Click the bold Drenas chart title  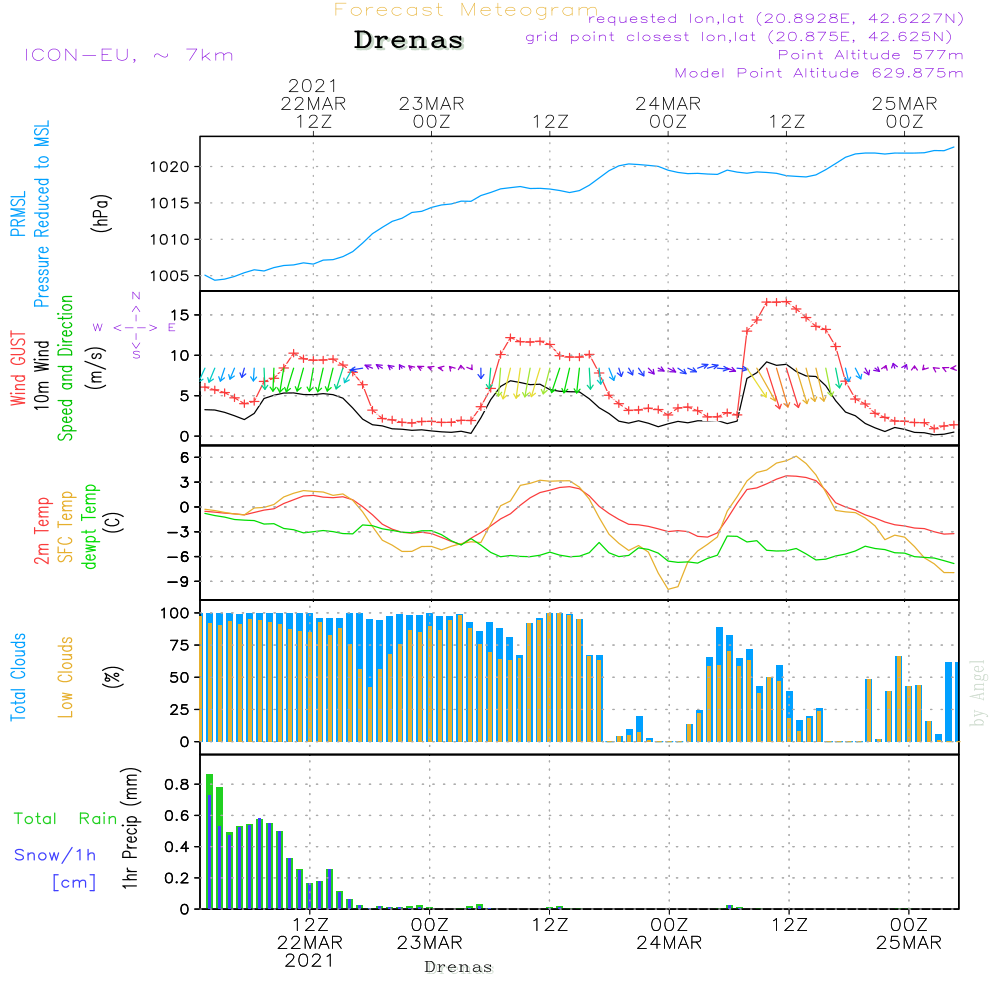409,41
